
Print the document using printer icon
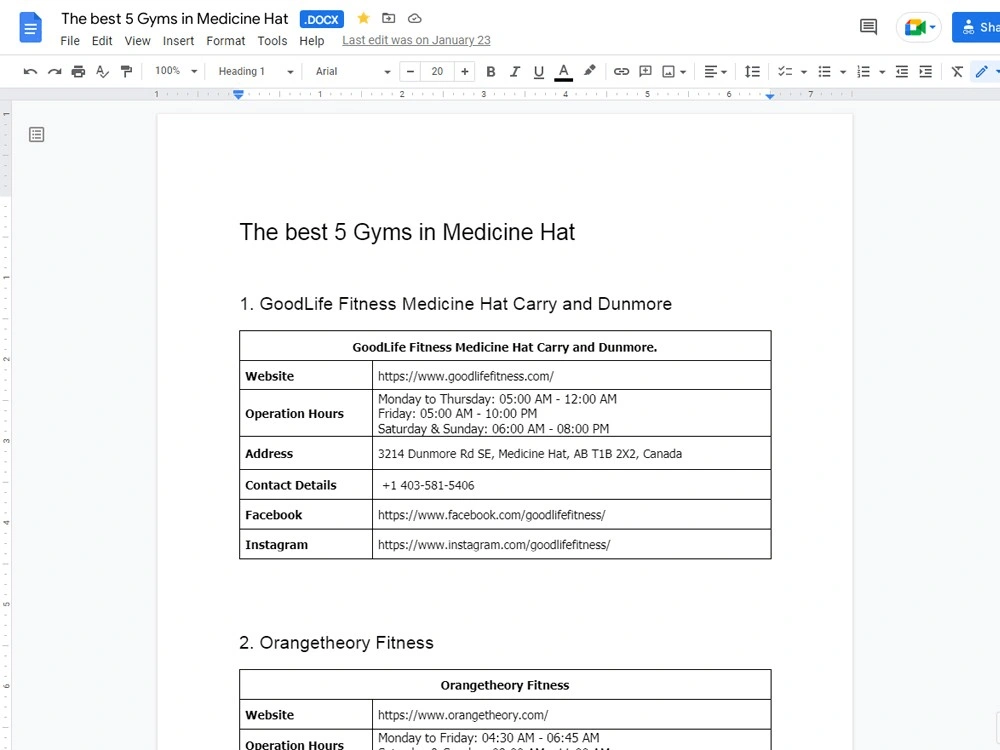coord(78,71)
